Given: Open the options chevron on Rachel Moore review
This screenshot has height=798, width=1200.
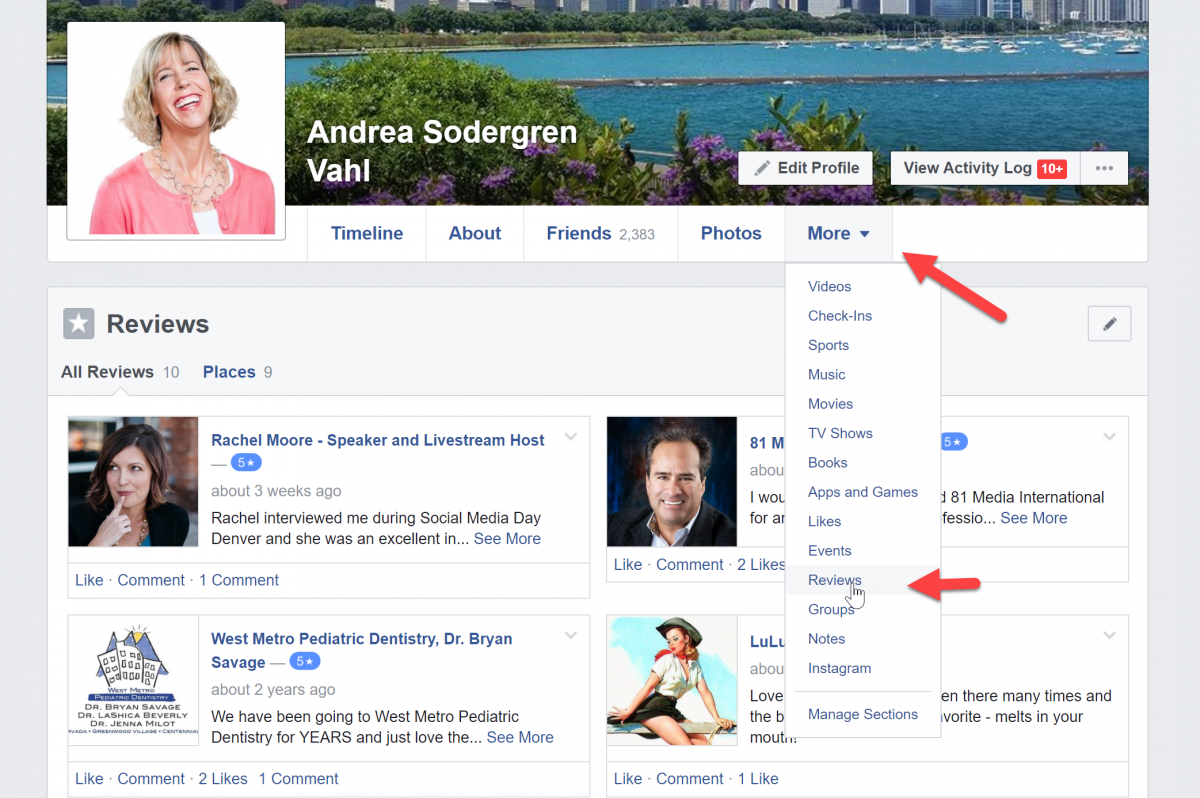Looking at the screenshot, I should pyautogui.click(x=570, y=437).
